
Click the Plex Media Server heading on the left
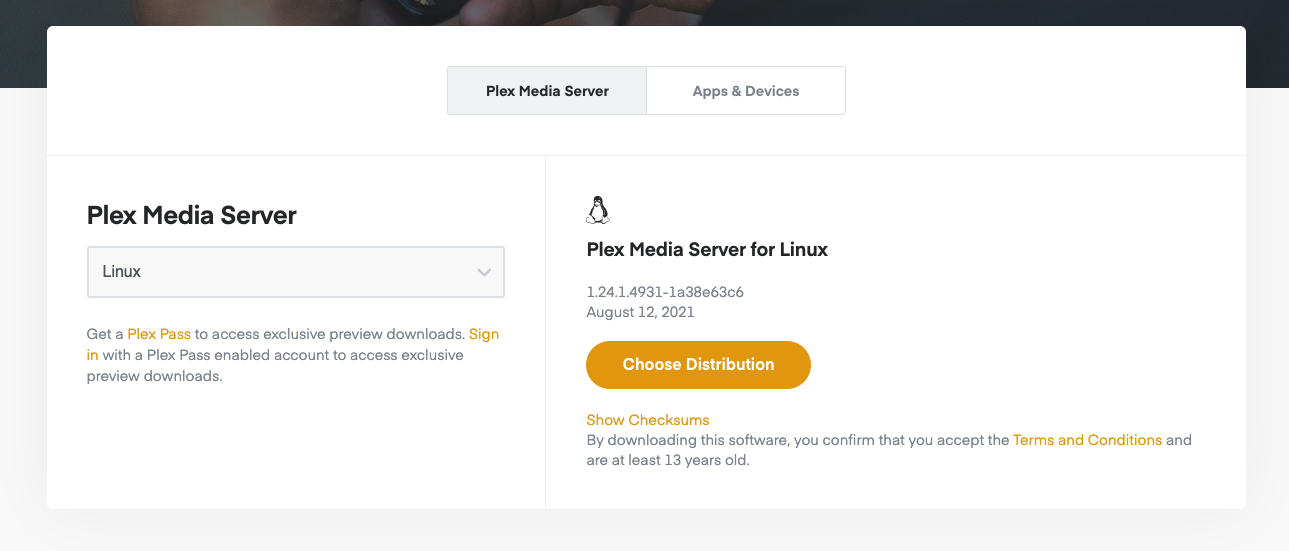192,215
